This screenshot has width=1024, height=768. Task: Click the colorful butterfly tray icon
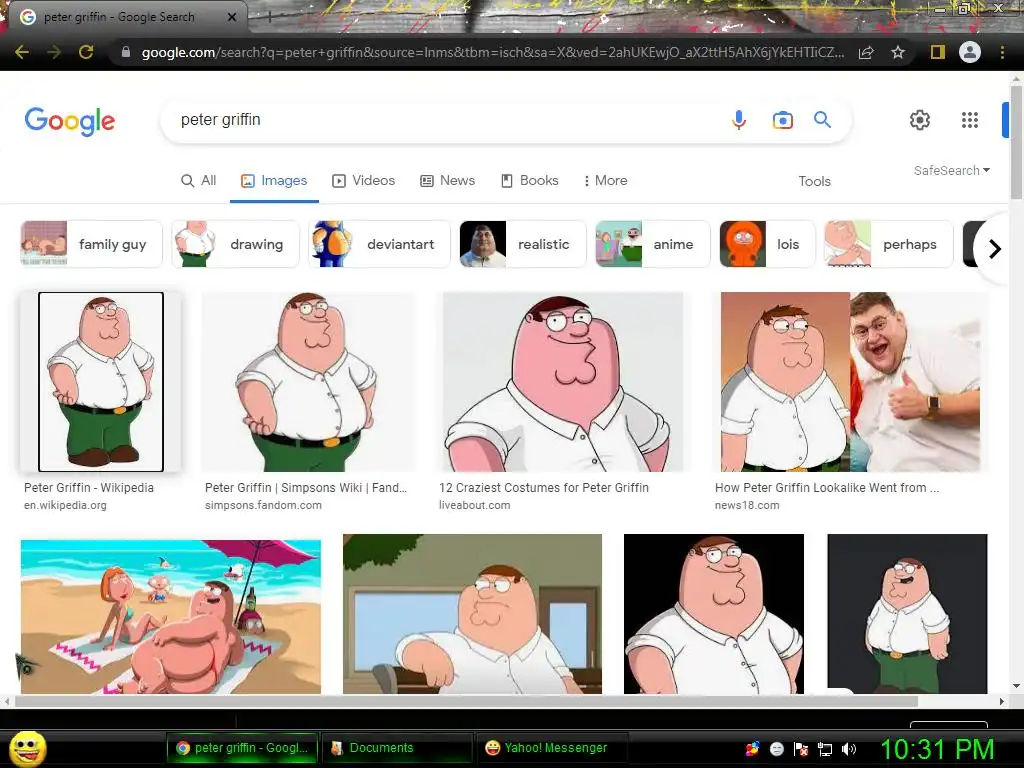coord(752,749)
